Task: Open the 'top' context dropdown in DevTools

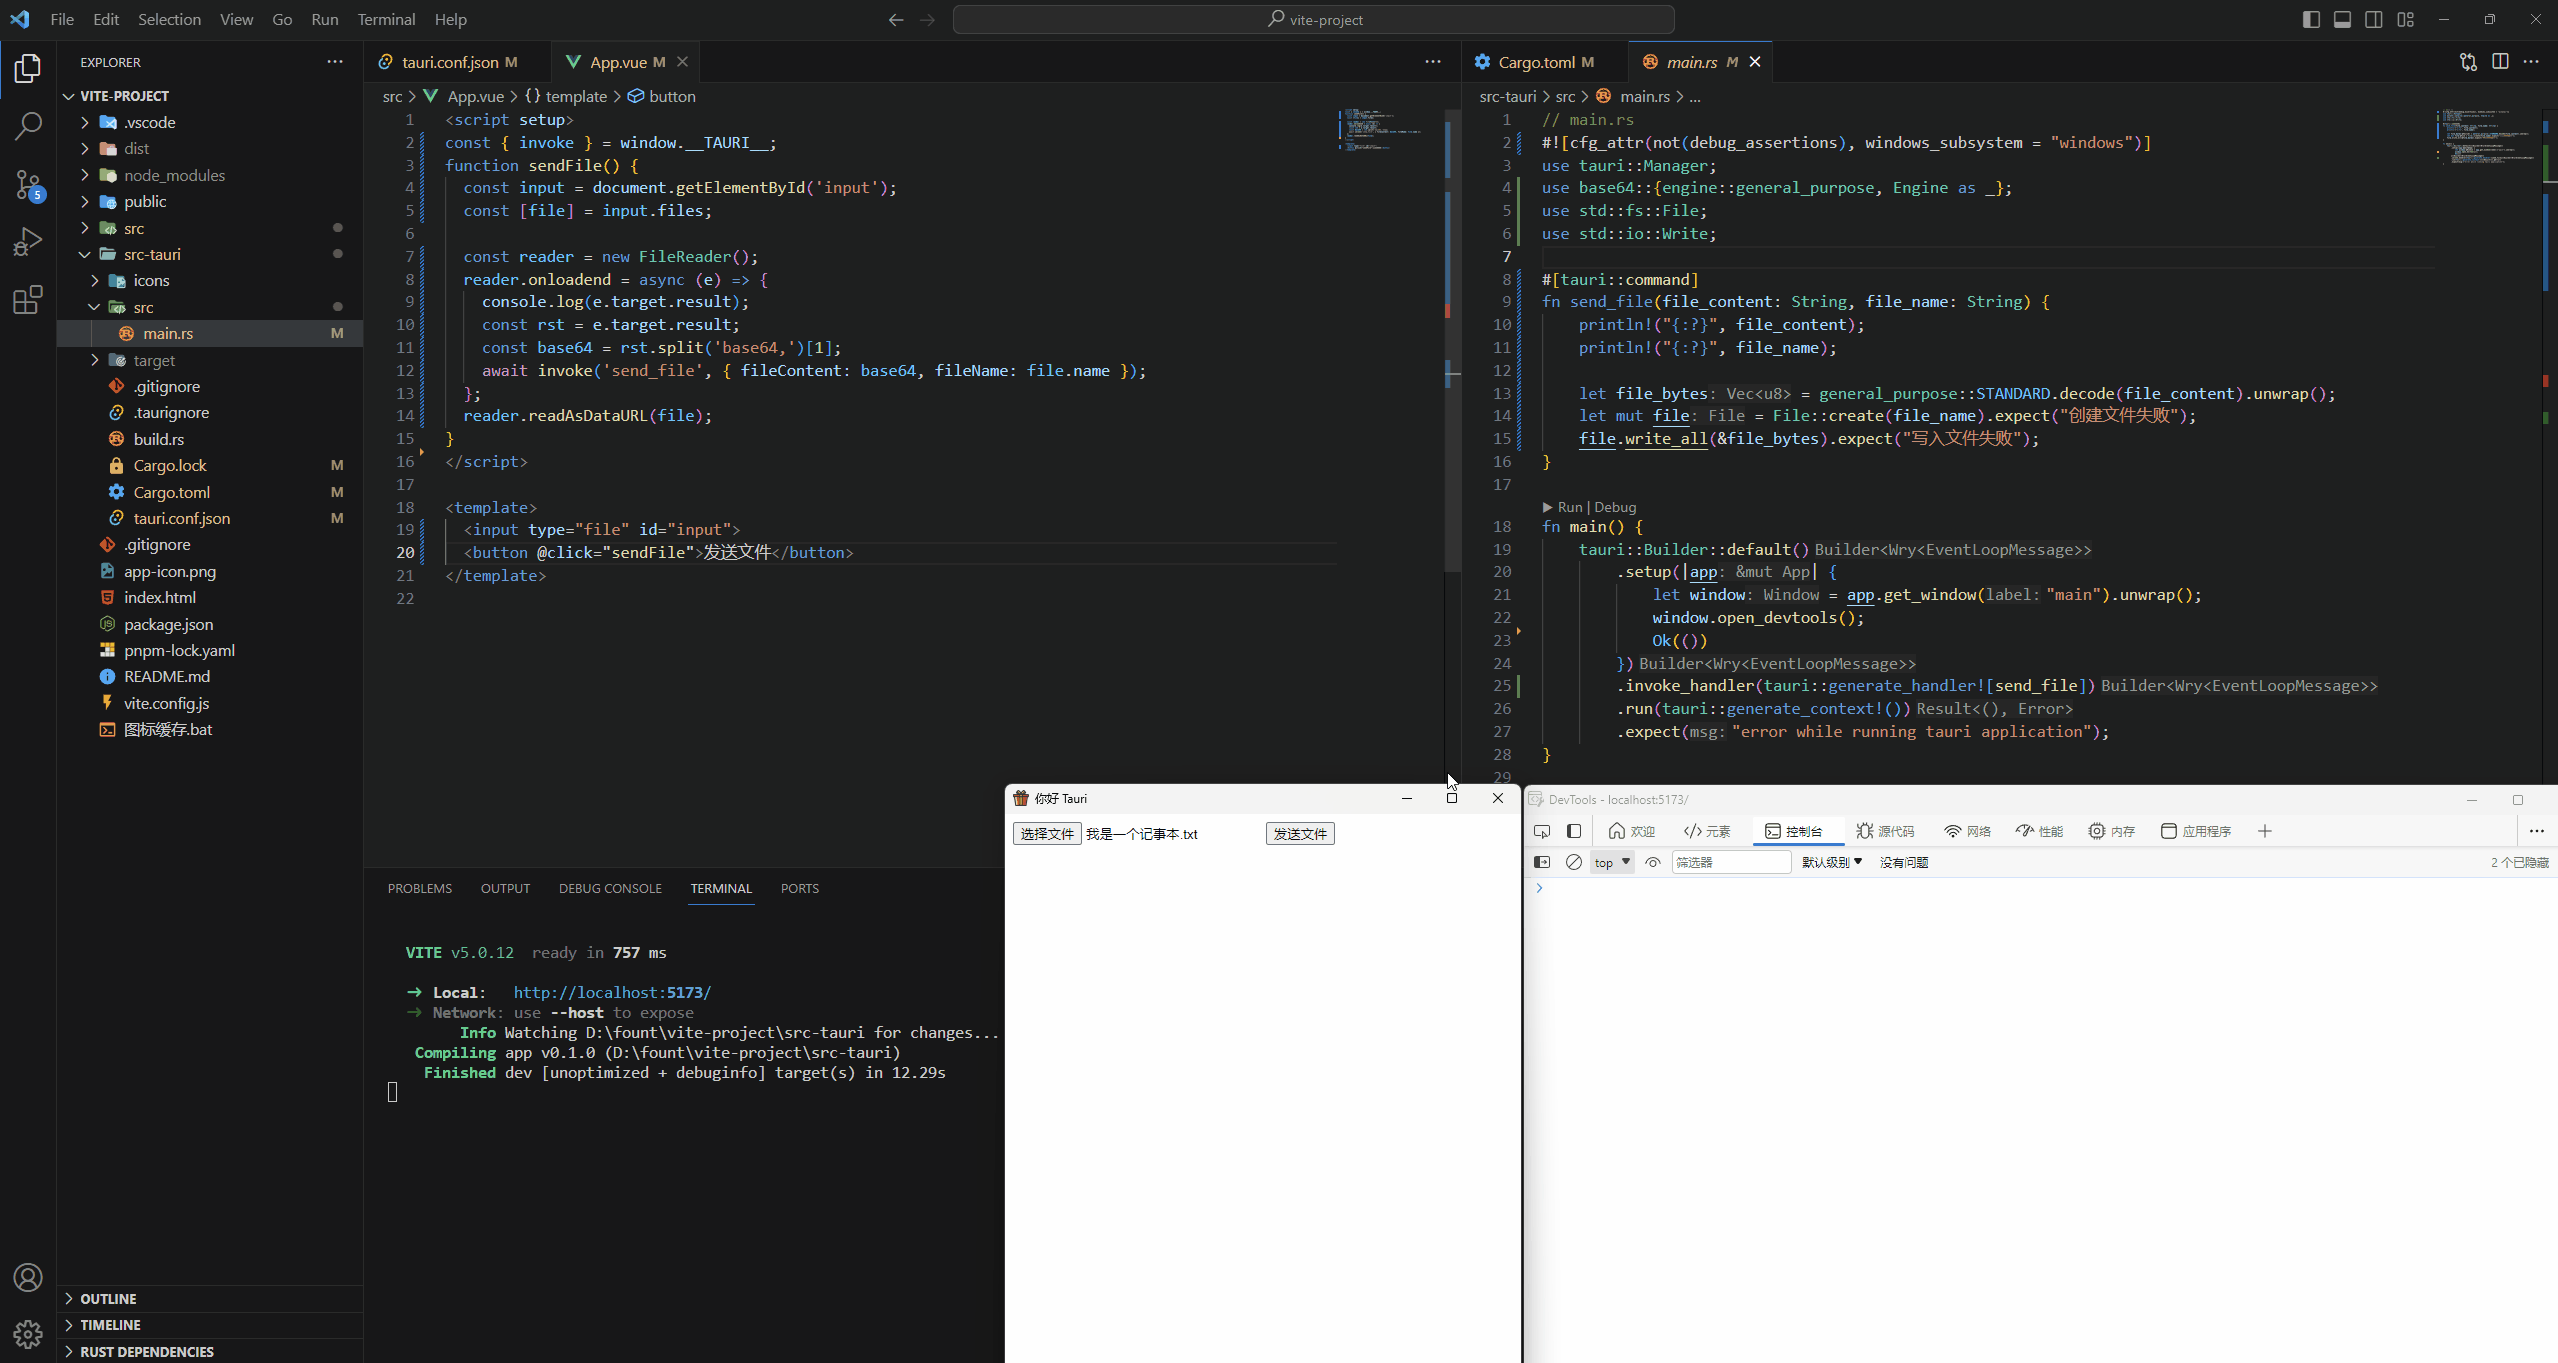Action: pyautogui.click(x=1611, y=862)
